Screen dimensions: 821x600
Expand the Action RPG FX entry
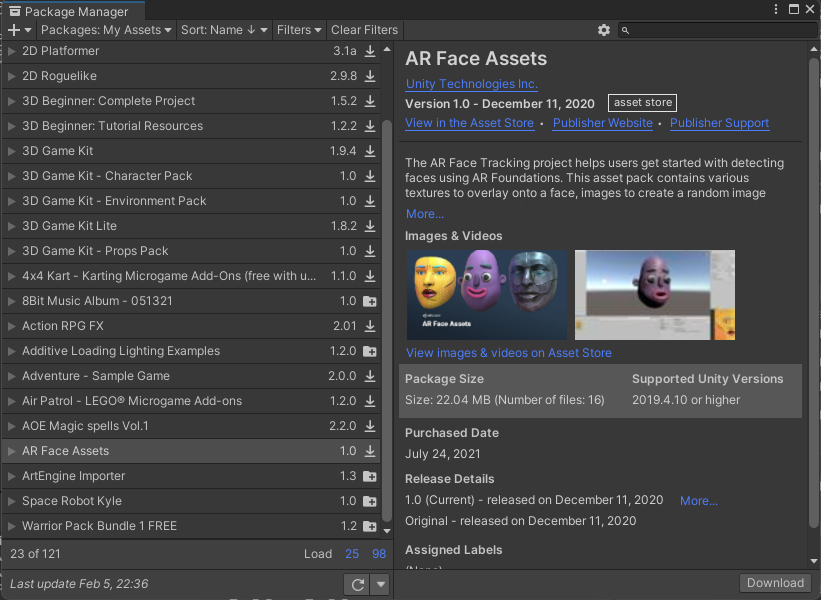pos(12,326)
